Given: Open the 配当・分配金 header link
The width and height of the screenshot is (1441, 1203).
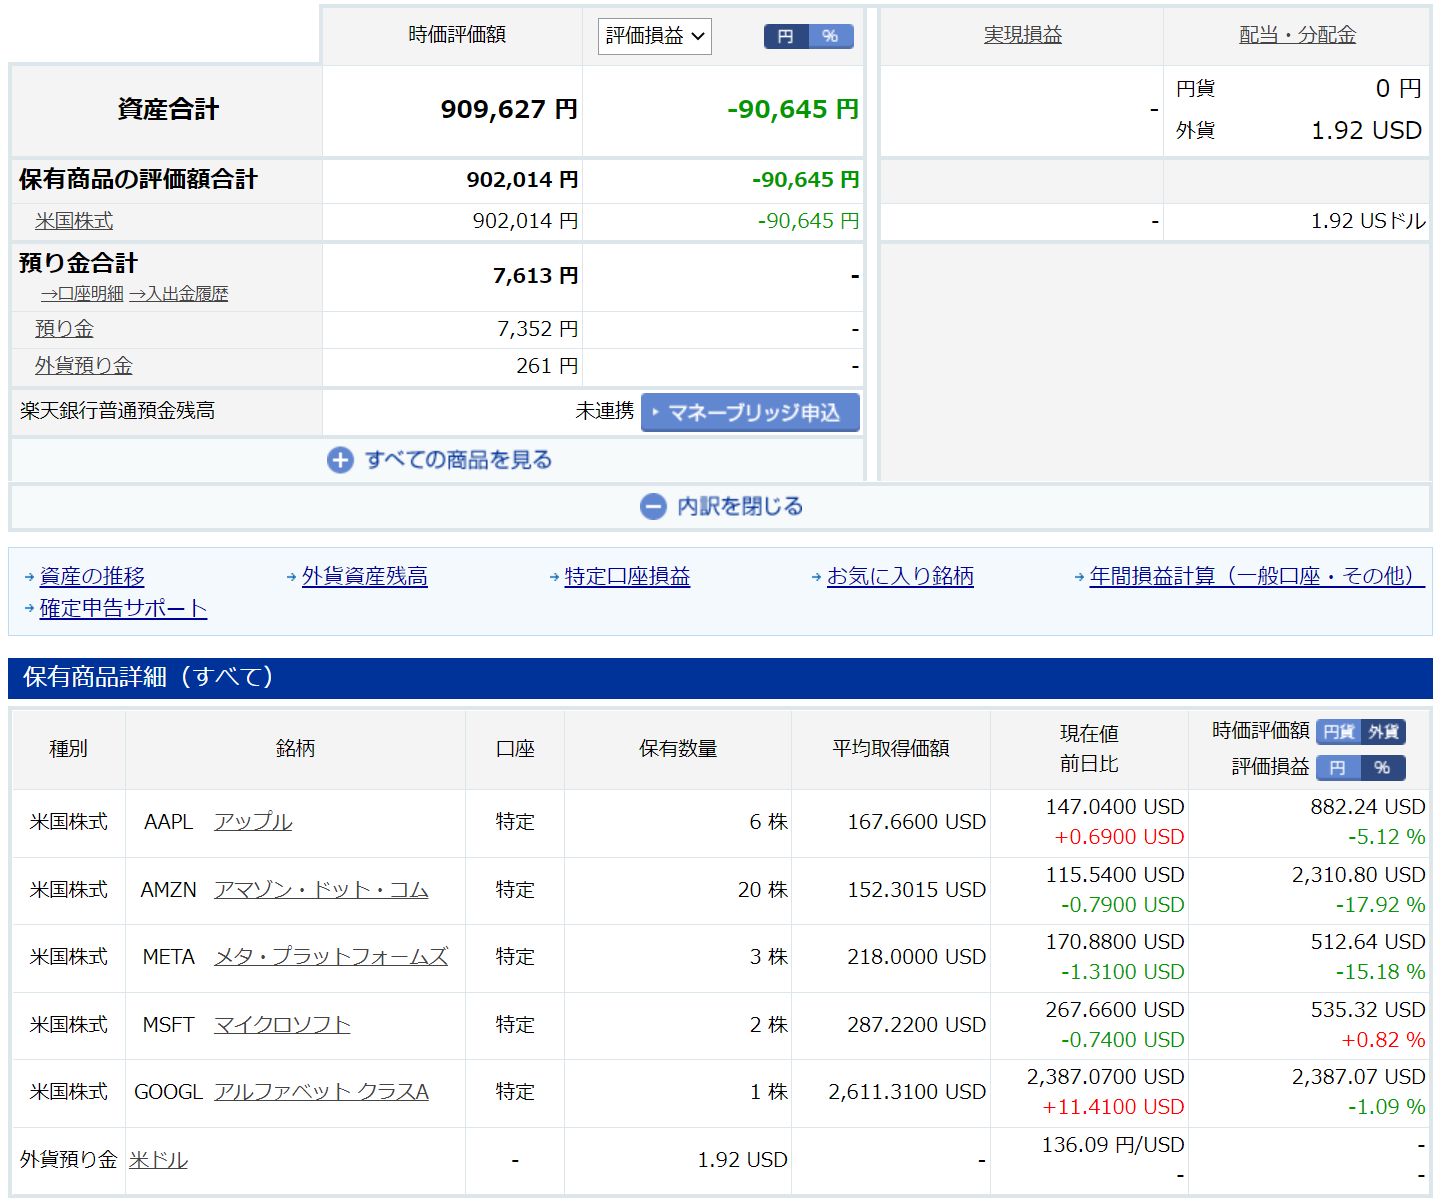Looking at the screenshot, I should point(1297,35).
